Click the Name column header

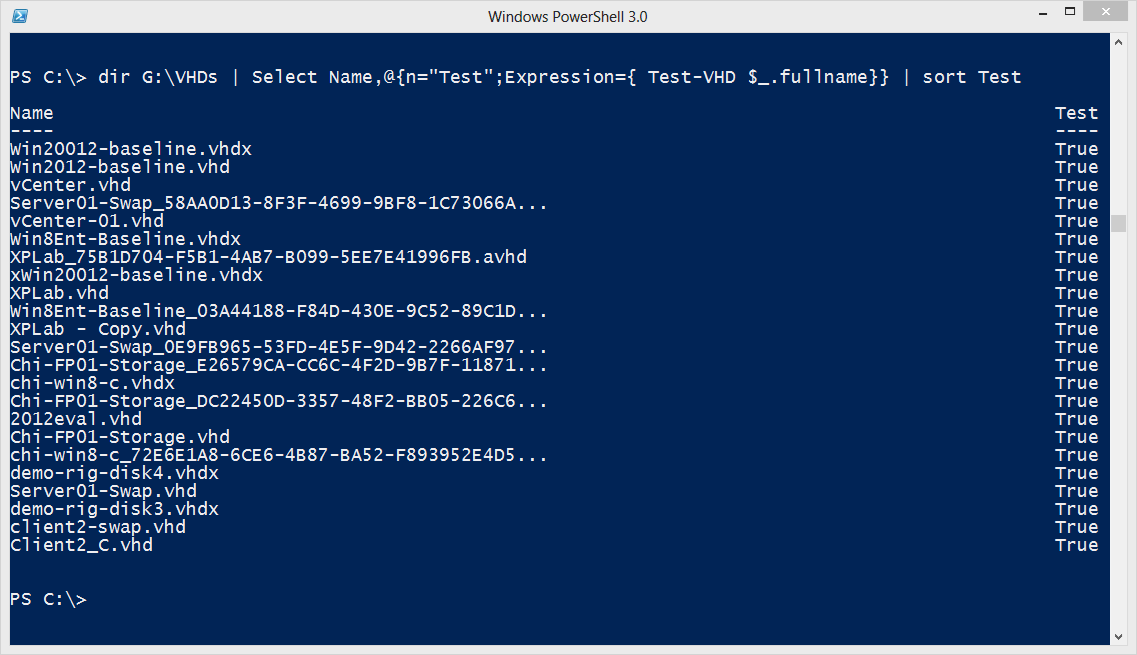coord(32,113)
